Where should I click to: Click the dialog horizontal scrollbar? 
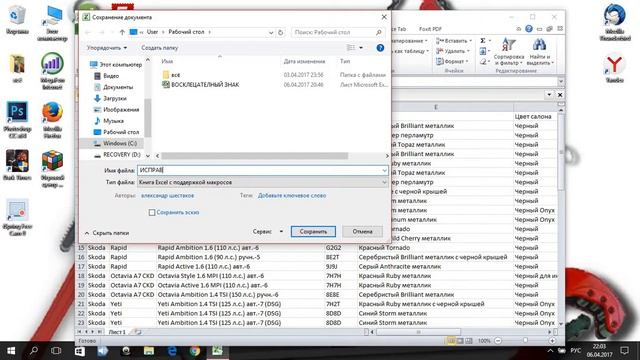pos(254,156)
